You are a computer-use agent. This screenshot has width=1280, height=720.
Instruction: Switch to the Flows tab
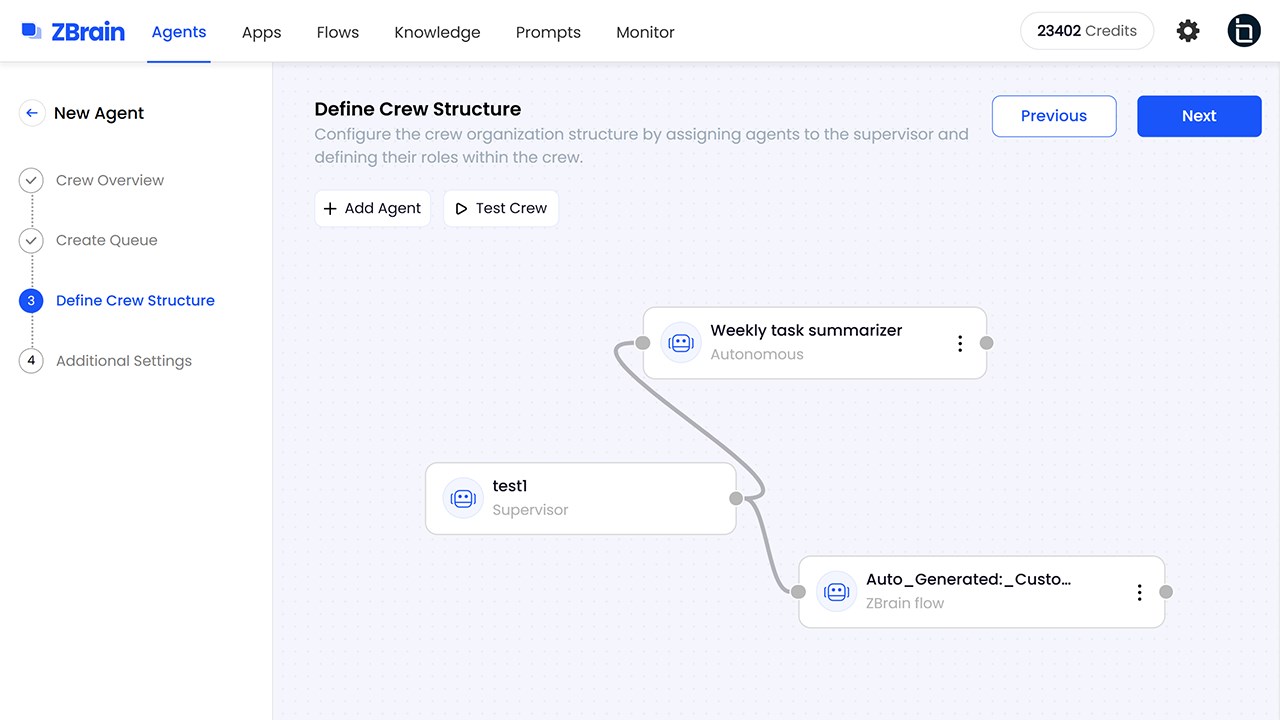click(x=338, y=32)
